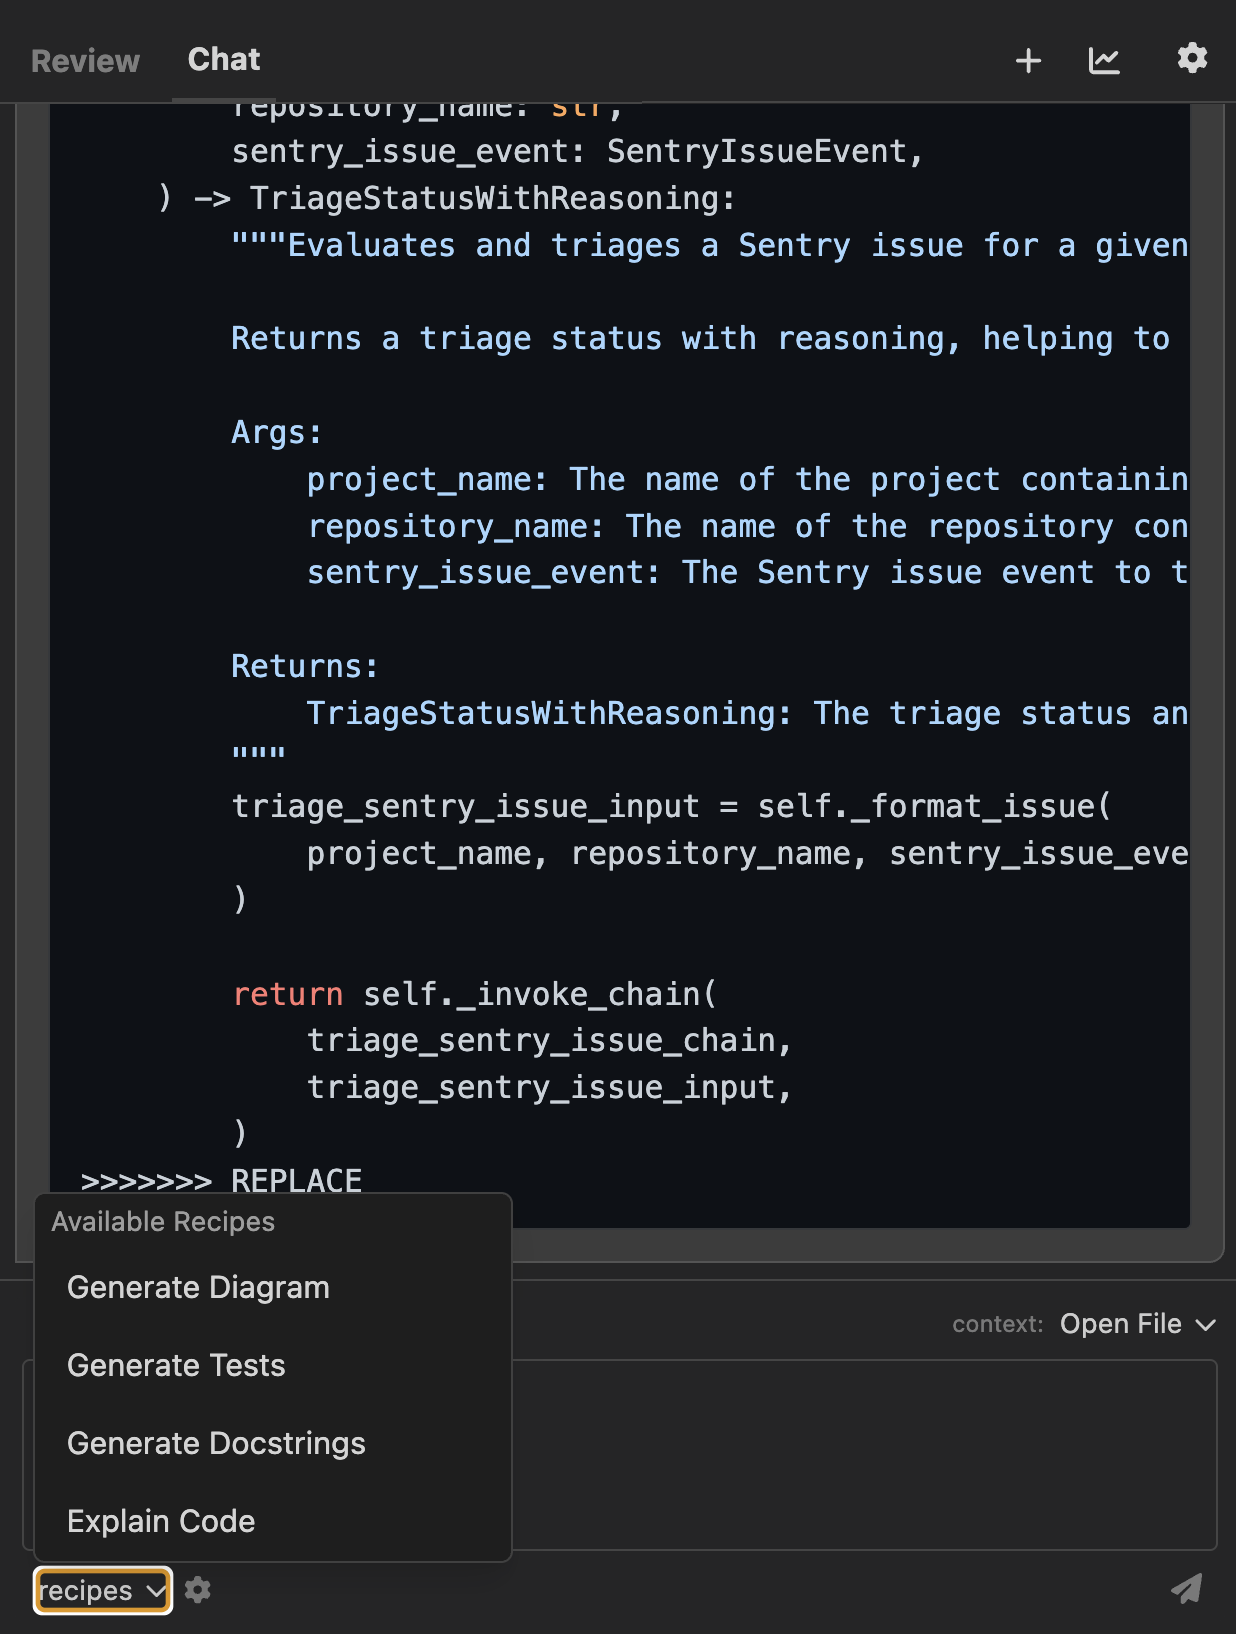Screen dimensions: 1236x1634
Task: Click the 'triage_sentry_issue_input = self._format_issue(' line
Action: [670, 806]
